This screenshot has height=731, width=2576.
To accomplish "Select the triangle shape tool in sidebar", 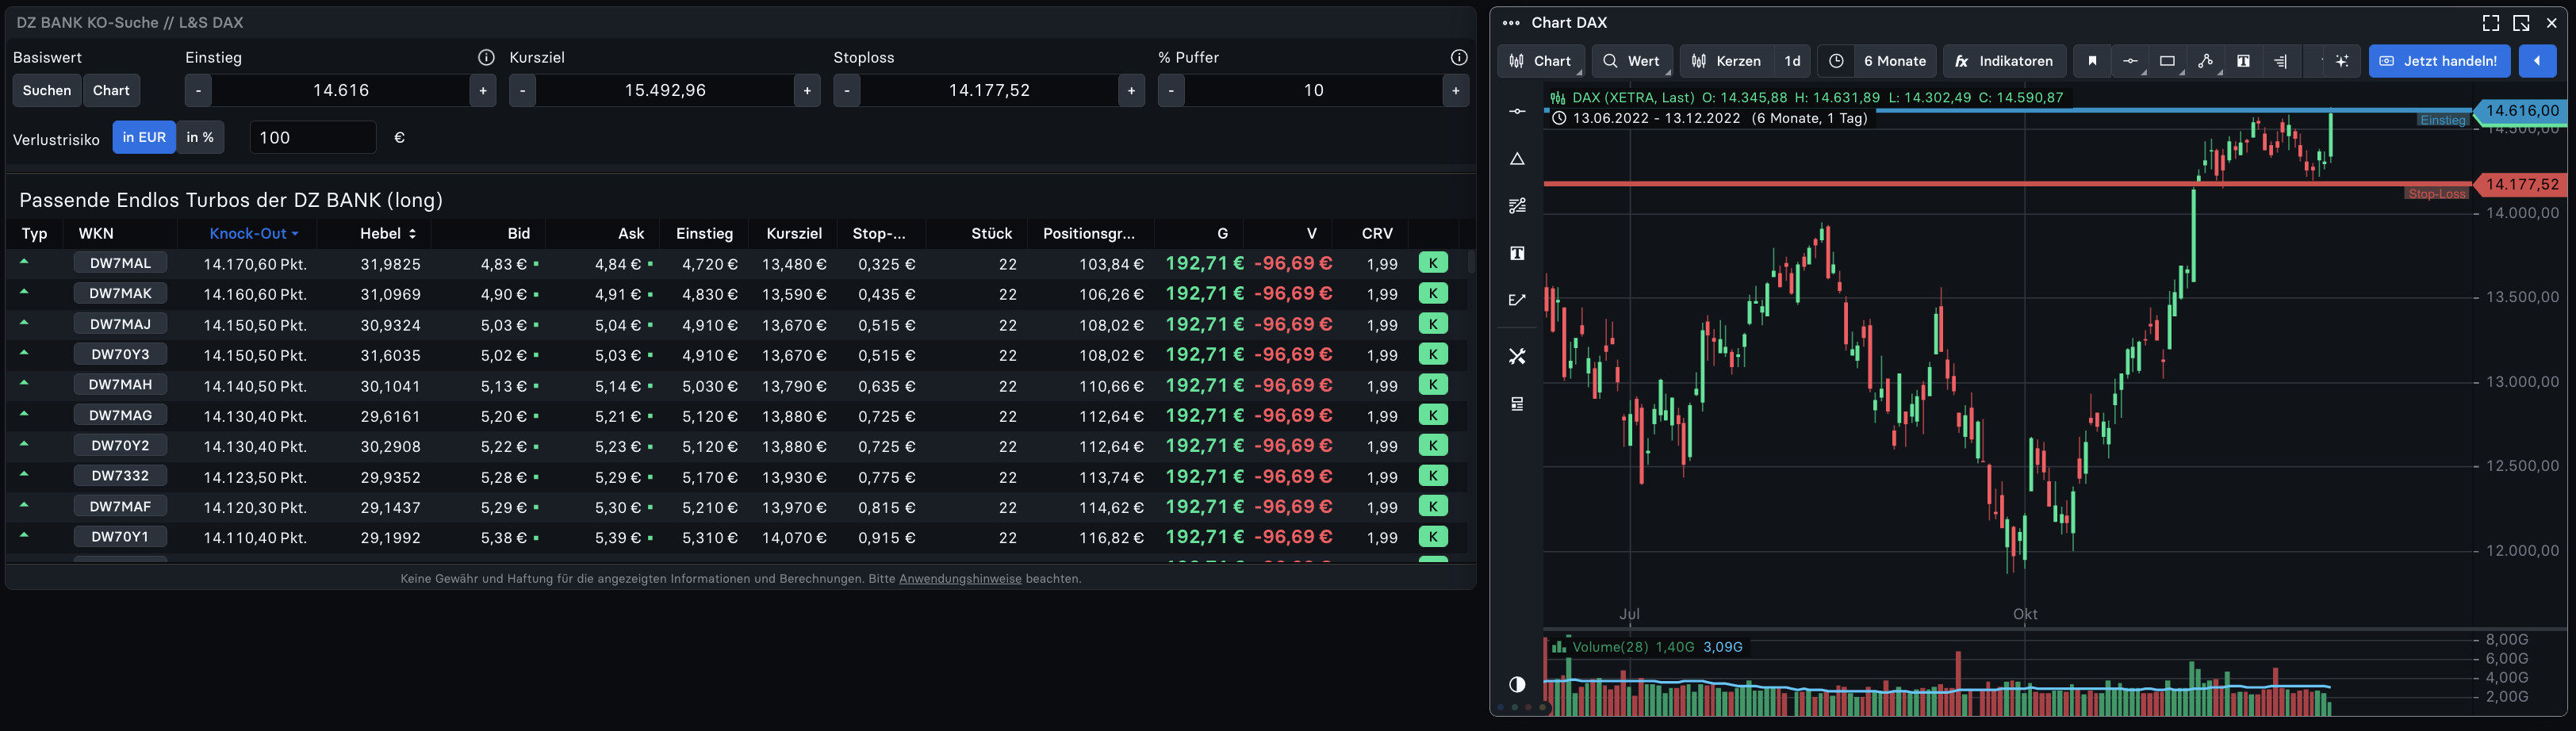I will (1517, 159).
